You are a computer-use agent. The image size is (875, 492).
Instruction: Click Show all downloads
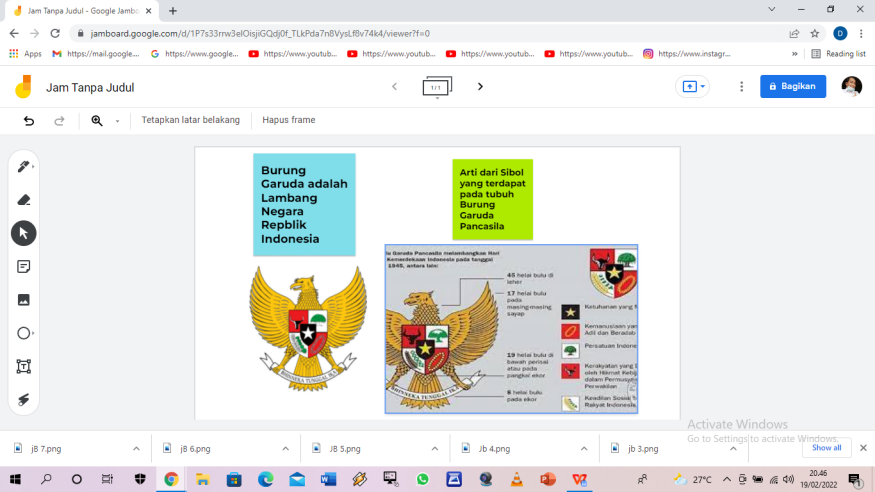coord(826,448)
